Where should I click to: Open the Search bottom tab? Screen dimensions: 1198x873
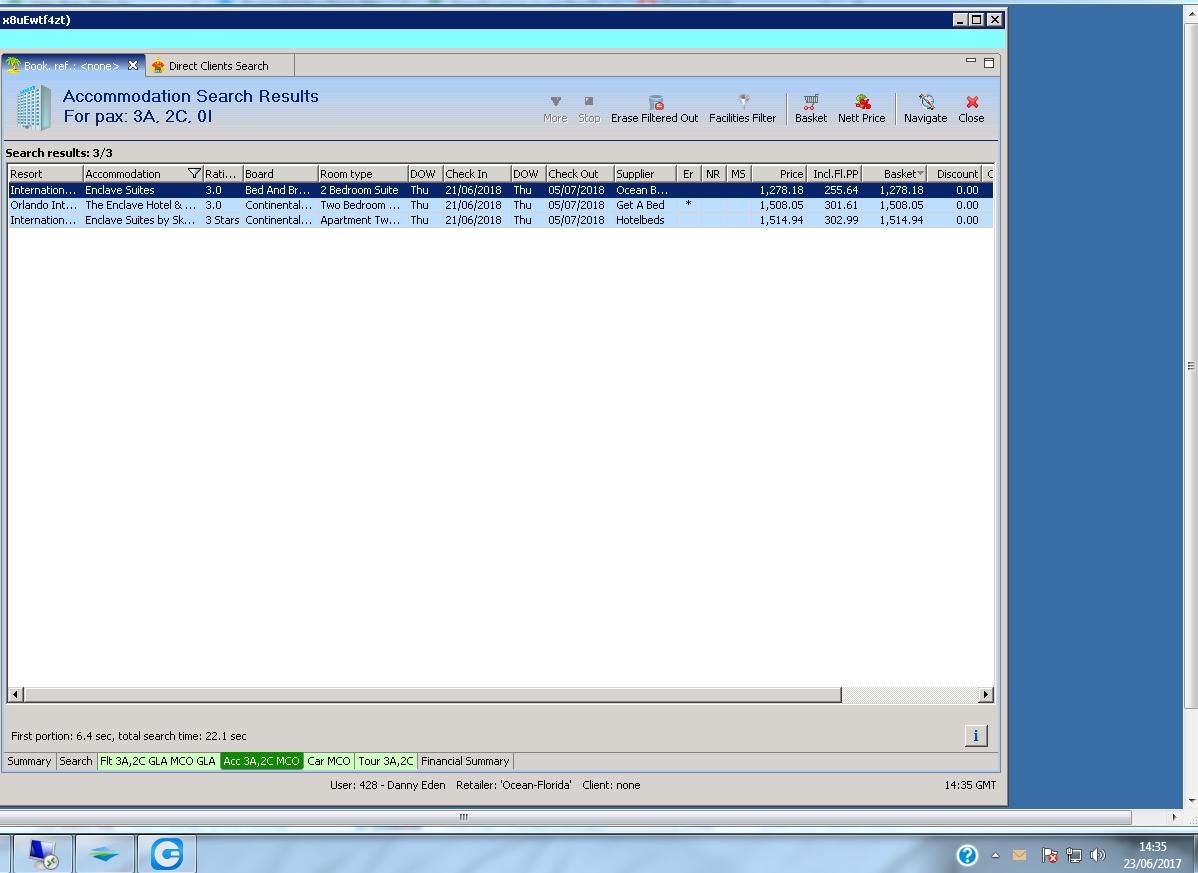[x=76, y=761]
